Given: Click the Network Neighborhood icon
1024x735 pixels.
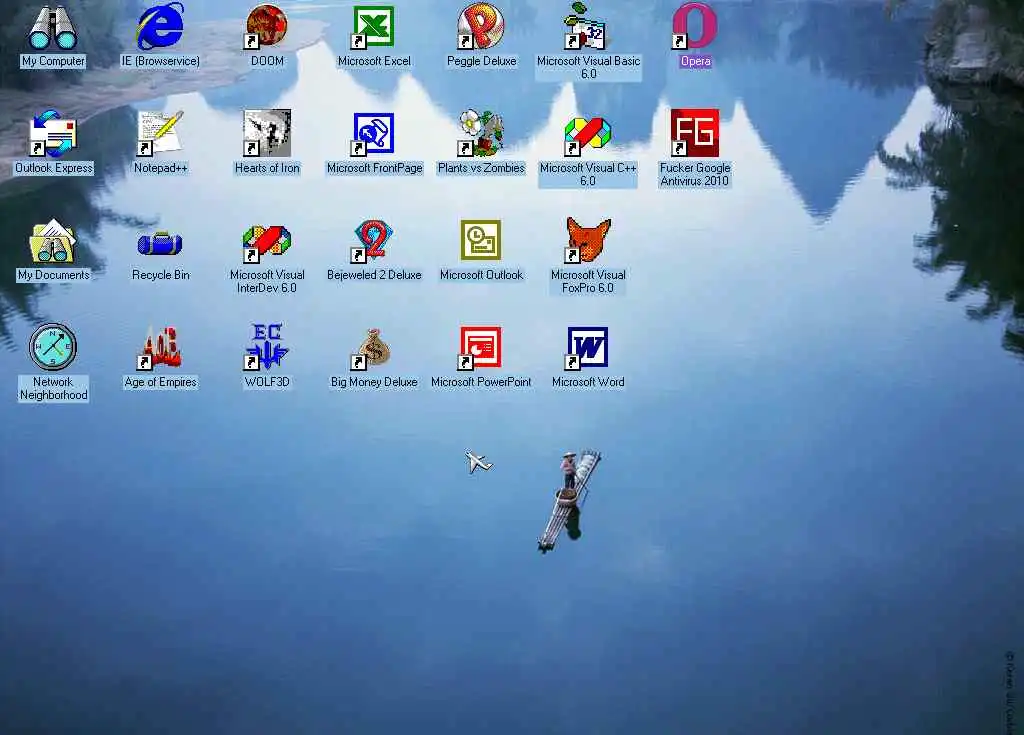Looking at the screenshot, I should tap(53, 346).
